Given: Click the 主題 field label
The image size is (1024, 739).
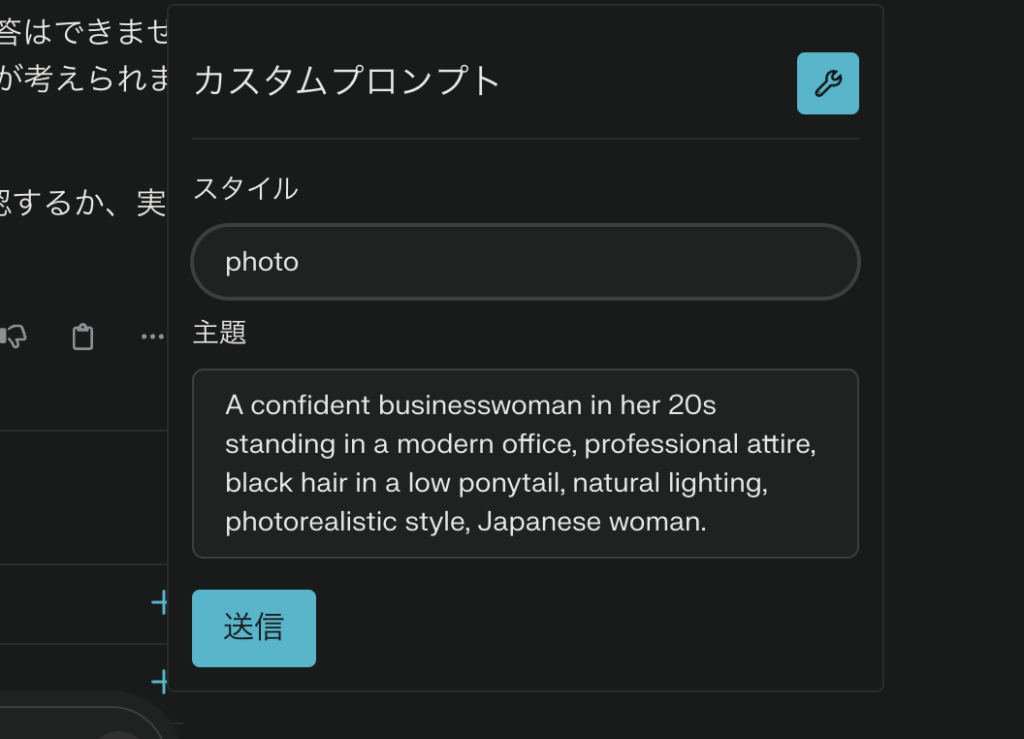Looking at the screenshot, I should tap(219, 332).
